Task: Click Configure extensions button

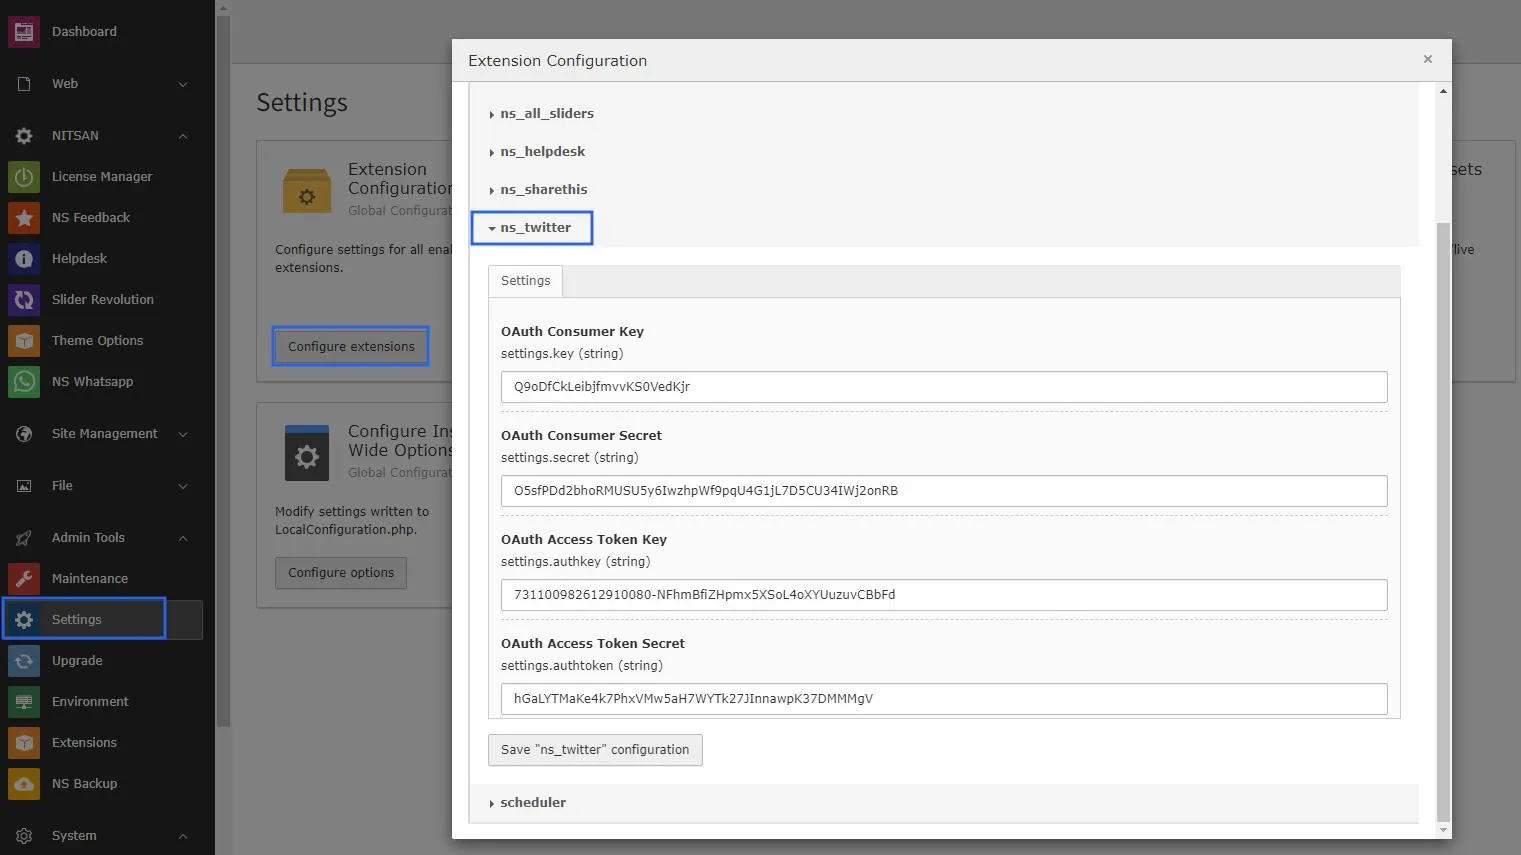Action: click(x=351, y=346)
